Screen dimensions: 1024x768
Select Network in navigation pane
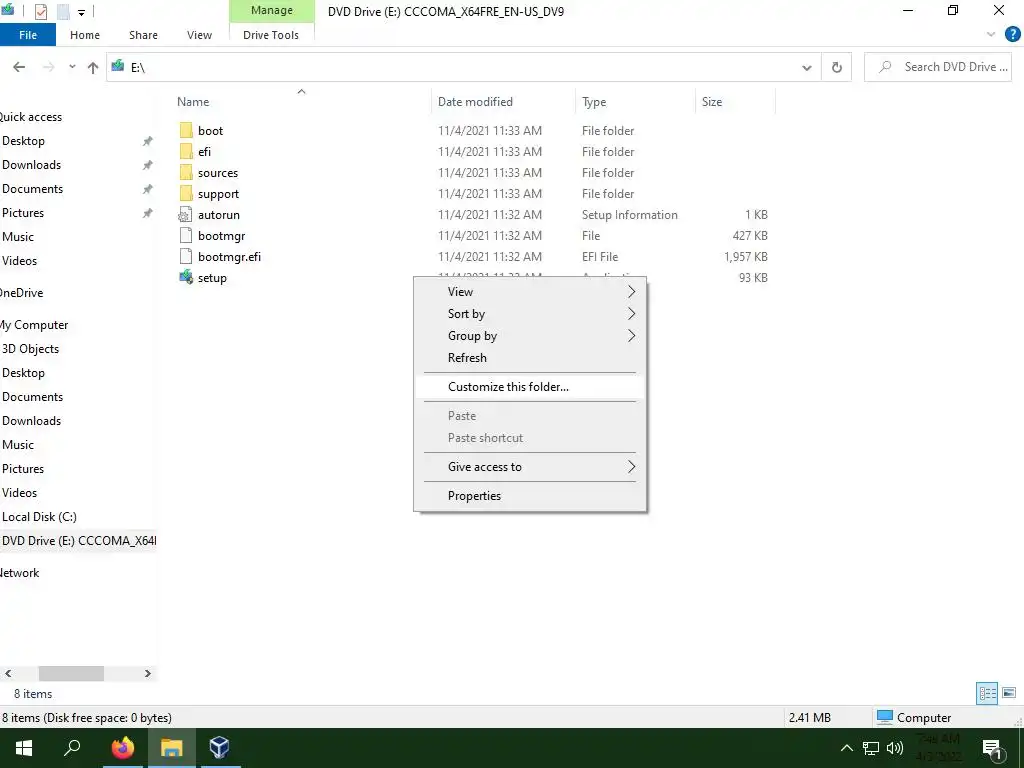tap(20, 573)
